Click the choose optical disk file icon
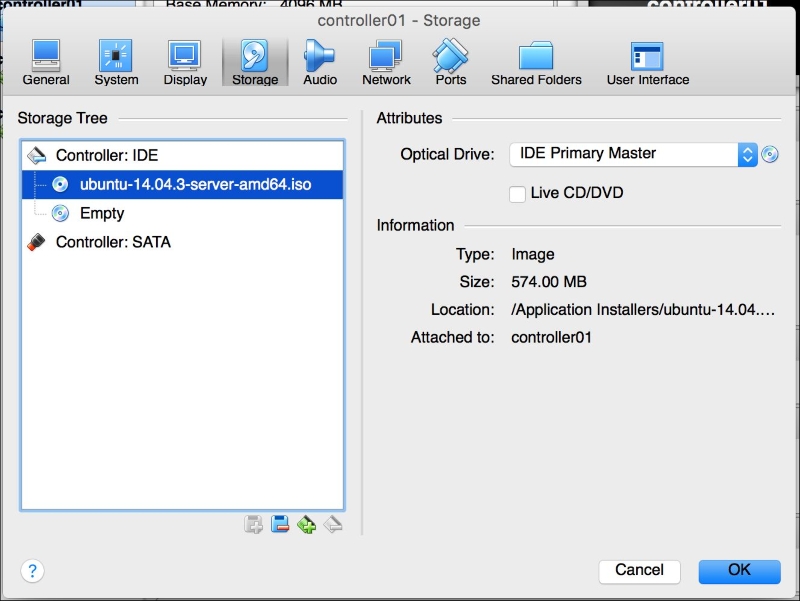 [x=770, y=154]
